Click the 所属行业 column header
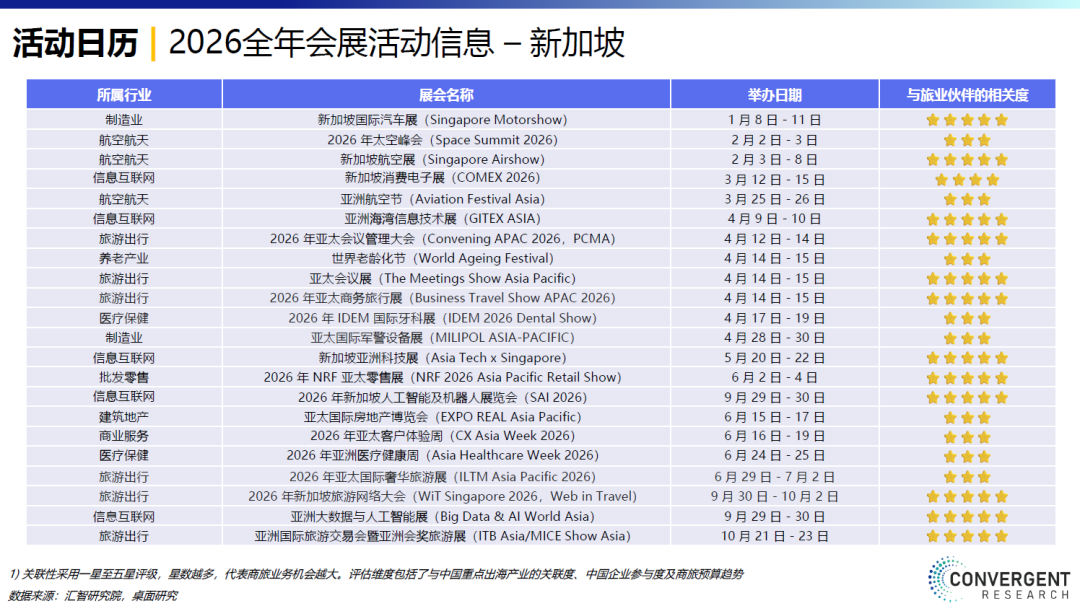The image size is (1080, 606). tap(124, 94)
